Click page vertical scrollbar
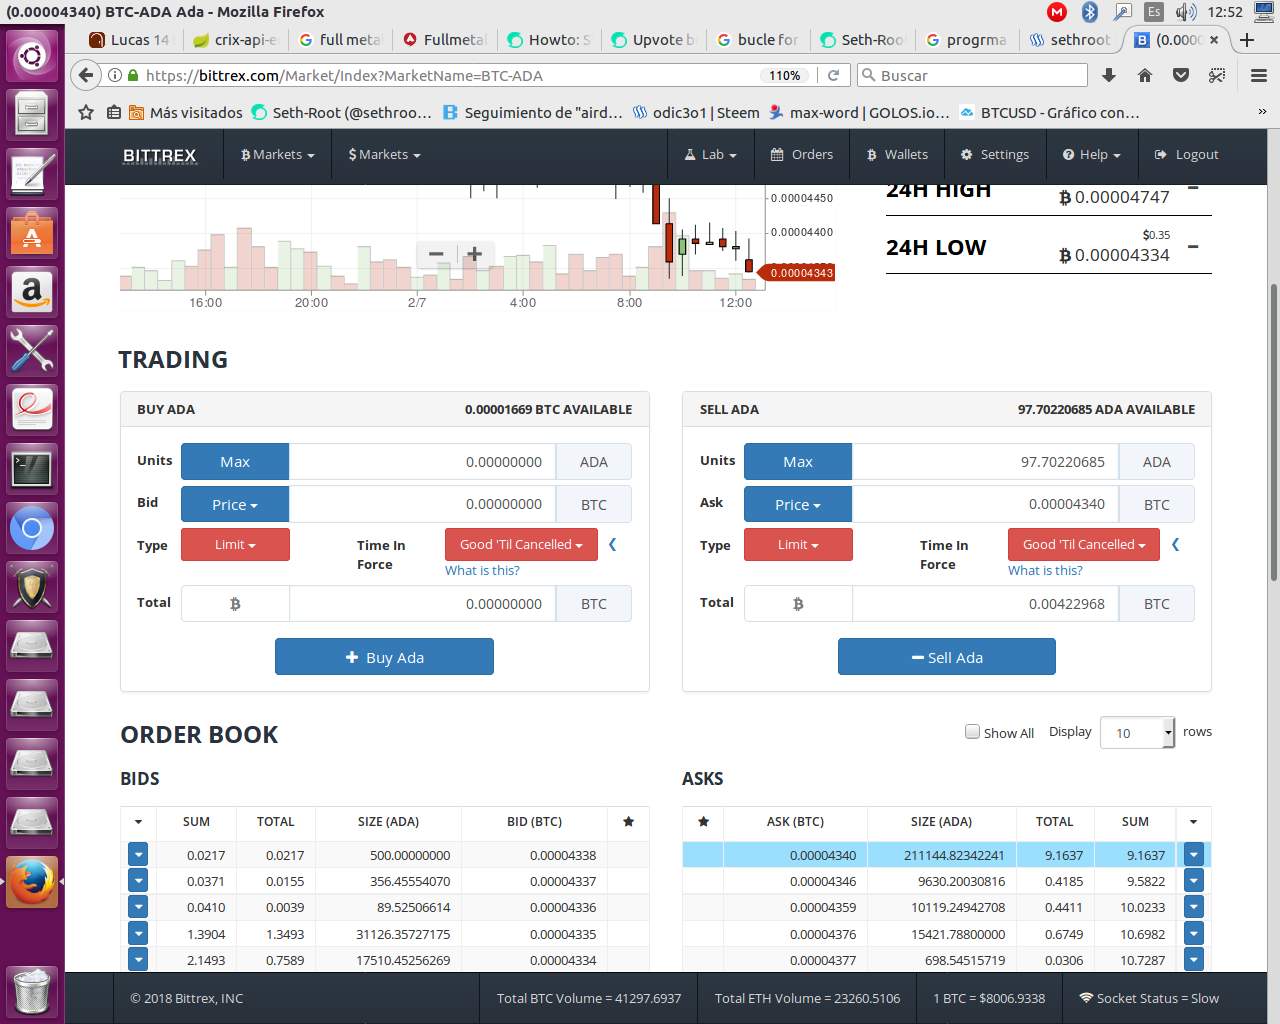Image resolution: width=1280 pixels, height=1024 pixels. coord(1273,432)
